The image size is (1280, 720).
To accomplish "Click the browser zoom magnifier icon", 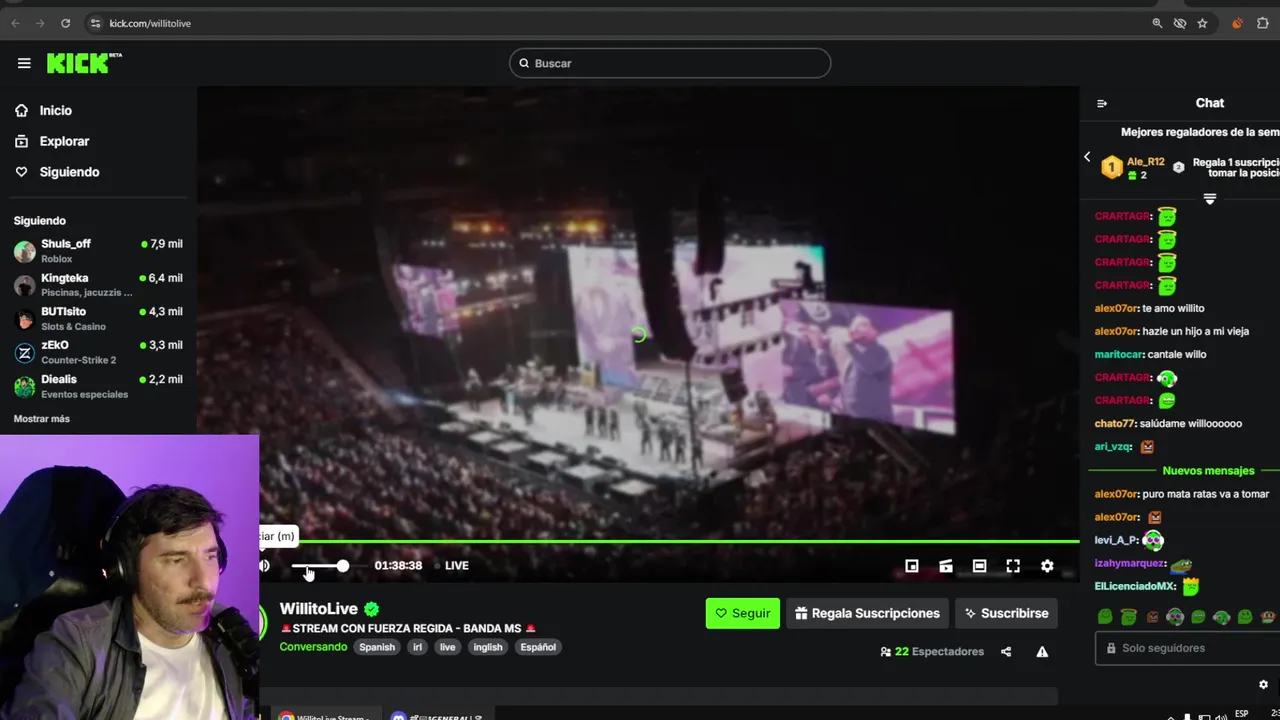I will (1157, 23).
